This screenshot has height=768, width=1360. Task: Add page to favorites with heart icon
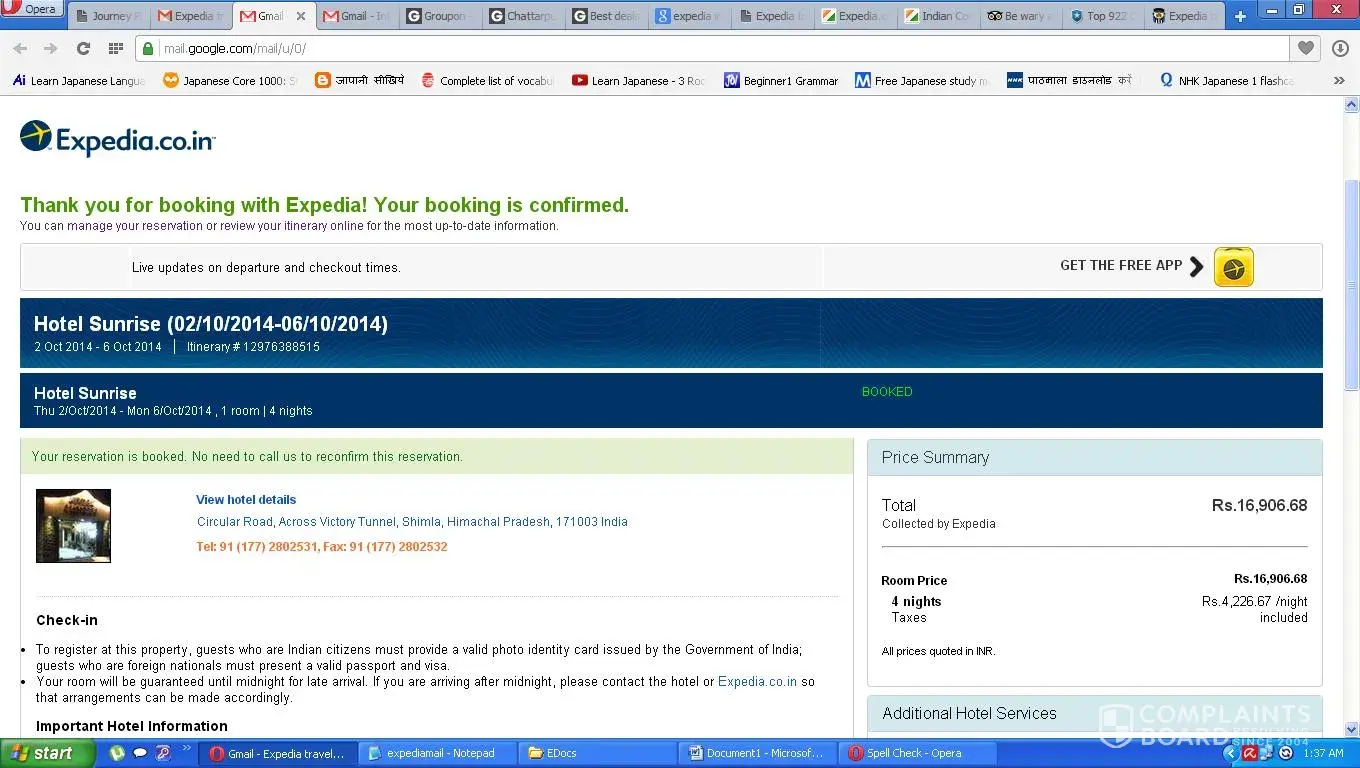pyautogui.click(x=1306, y=48)
